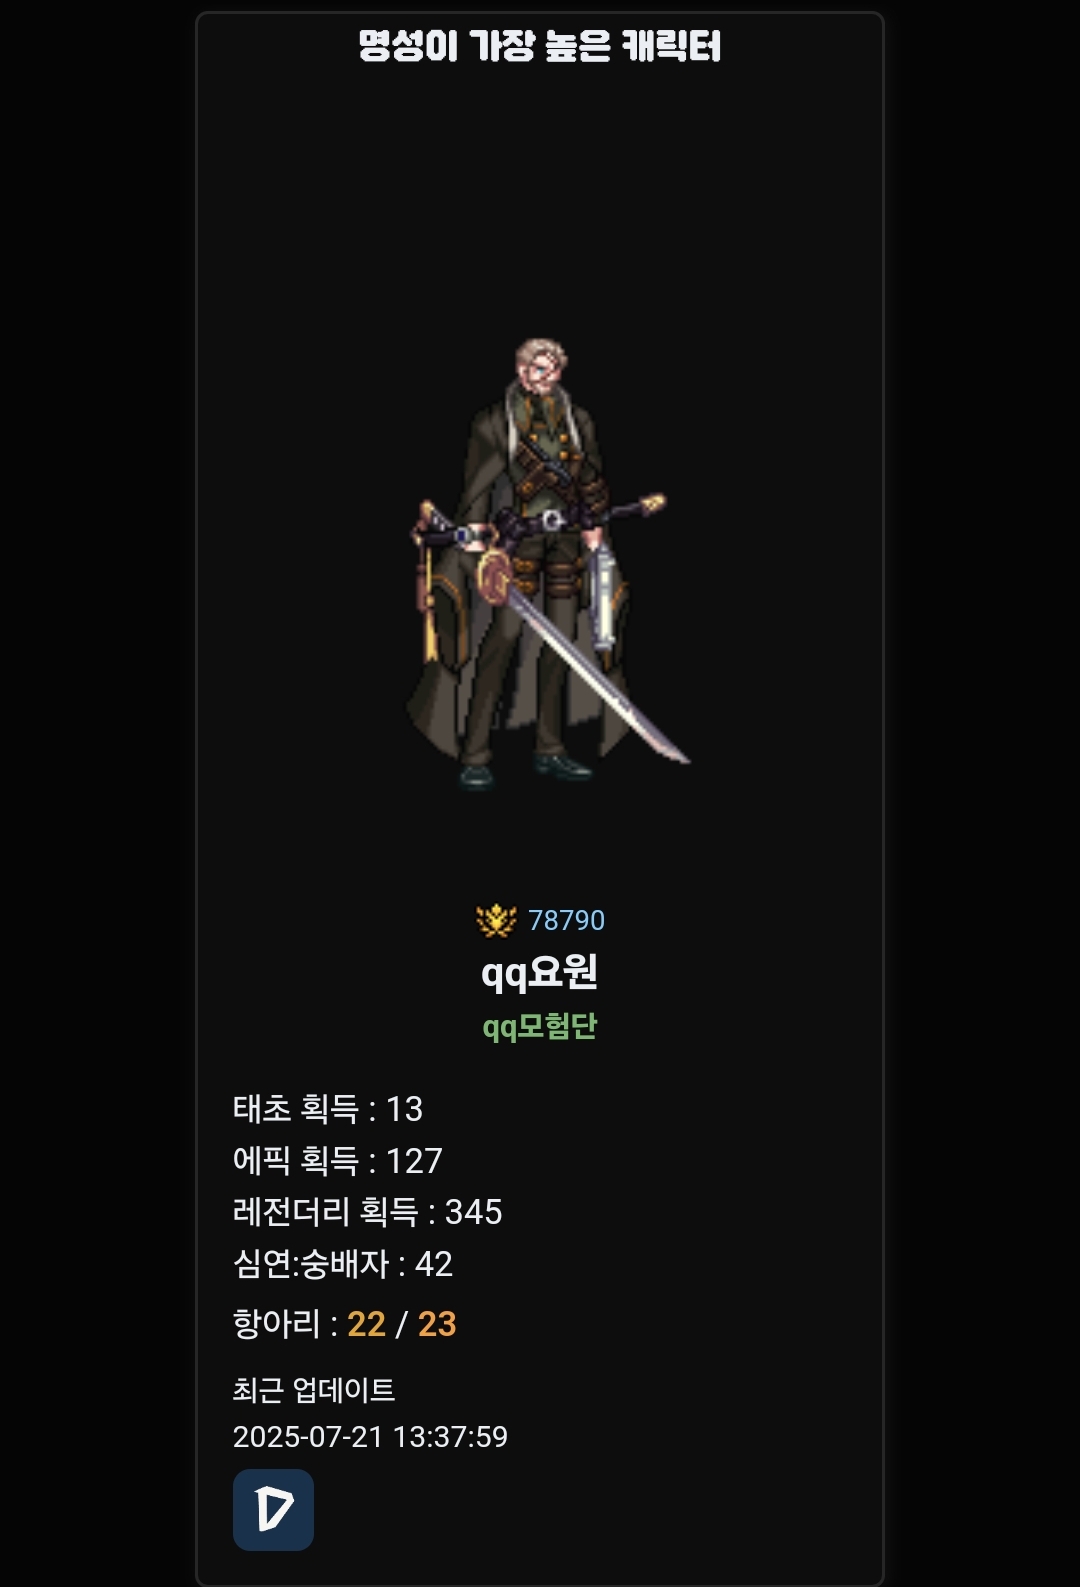Click the swordsman character sprite image
Viewport: 1080px width, 1587px height.
(x=540, y=565)
